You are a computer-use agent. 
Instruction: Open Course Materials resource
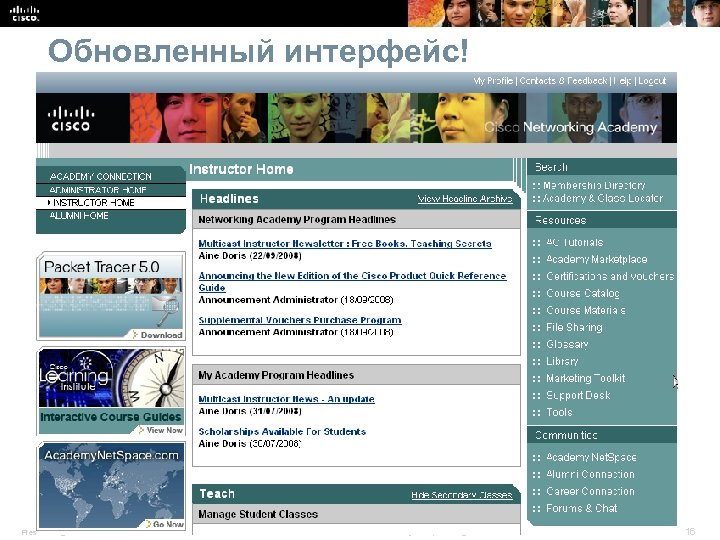(585, 310)
